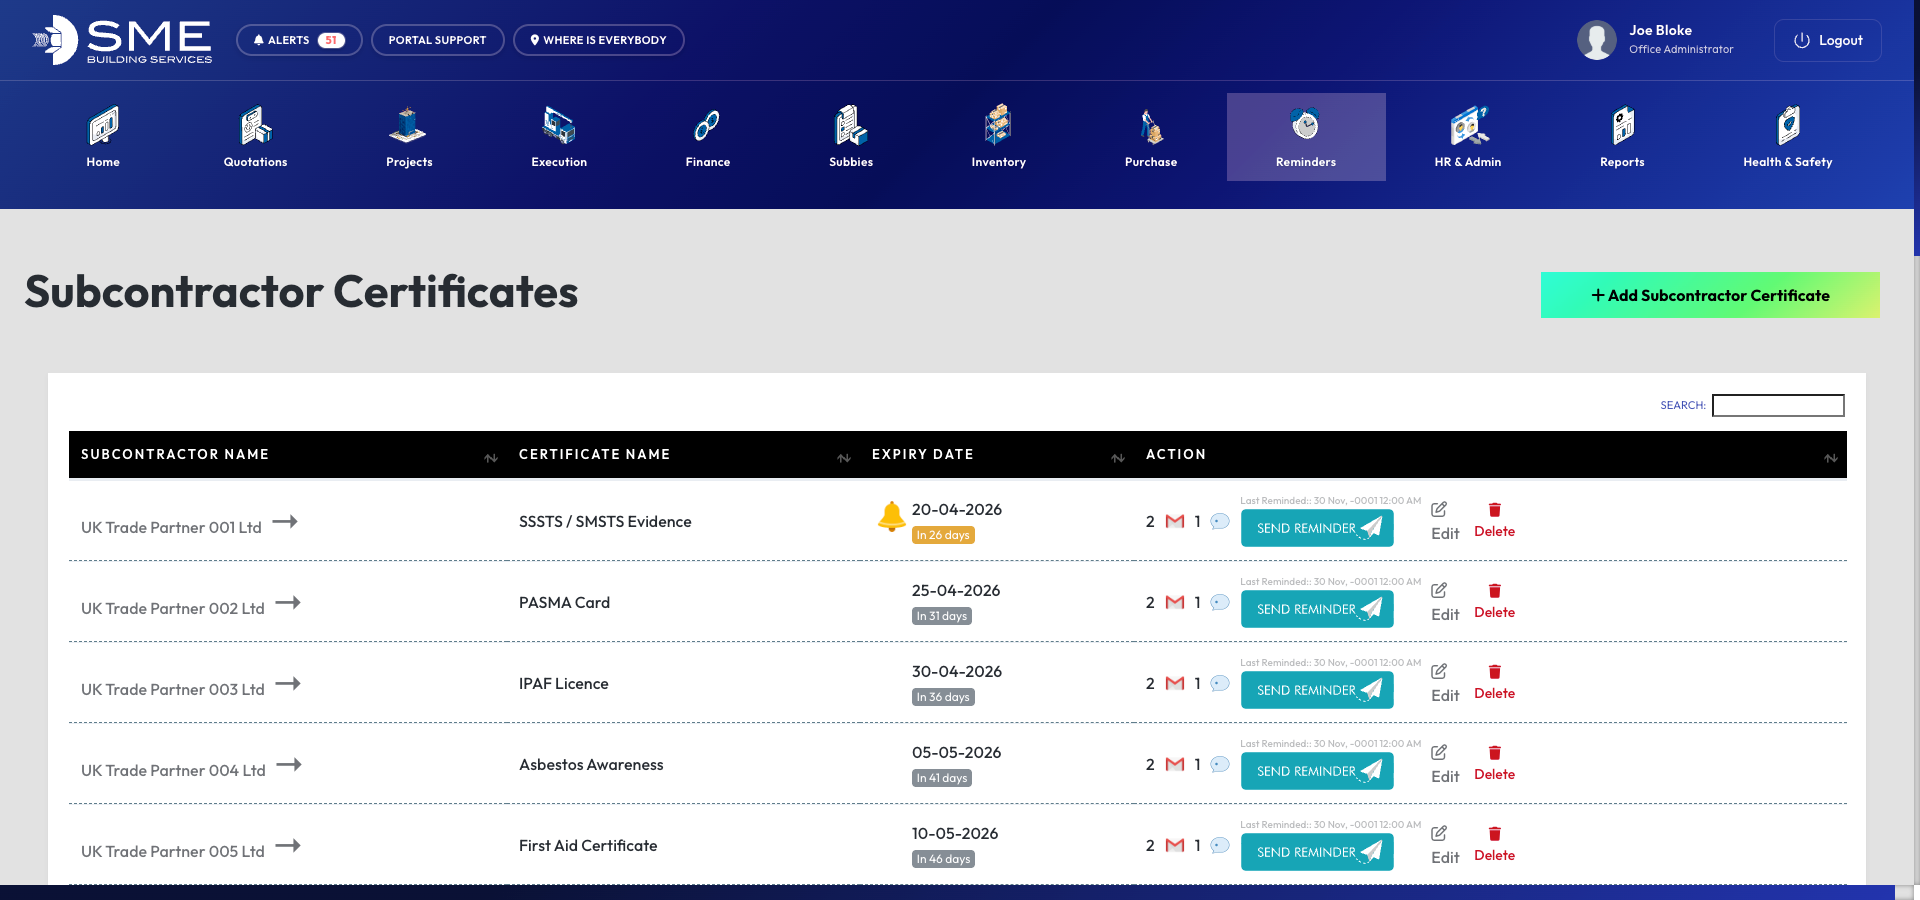The height and width of the screenshot is (900, 1920).
Task: Click into the Search input field
Action: [x=1777, y=405]
